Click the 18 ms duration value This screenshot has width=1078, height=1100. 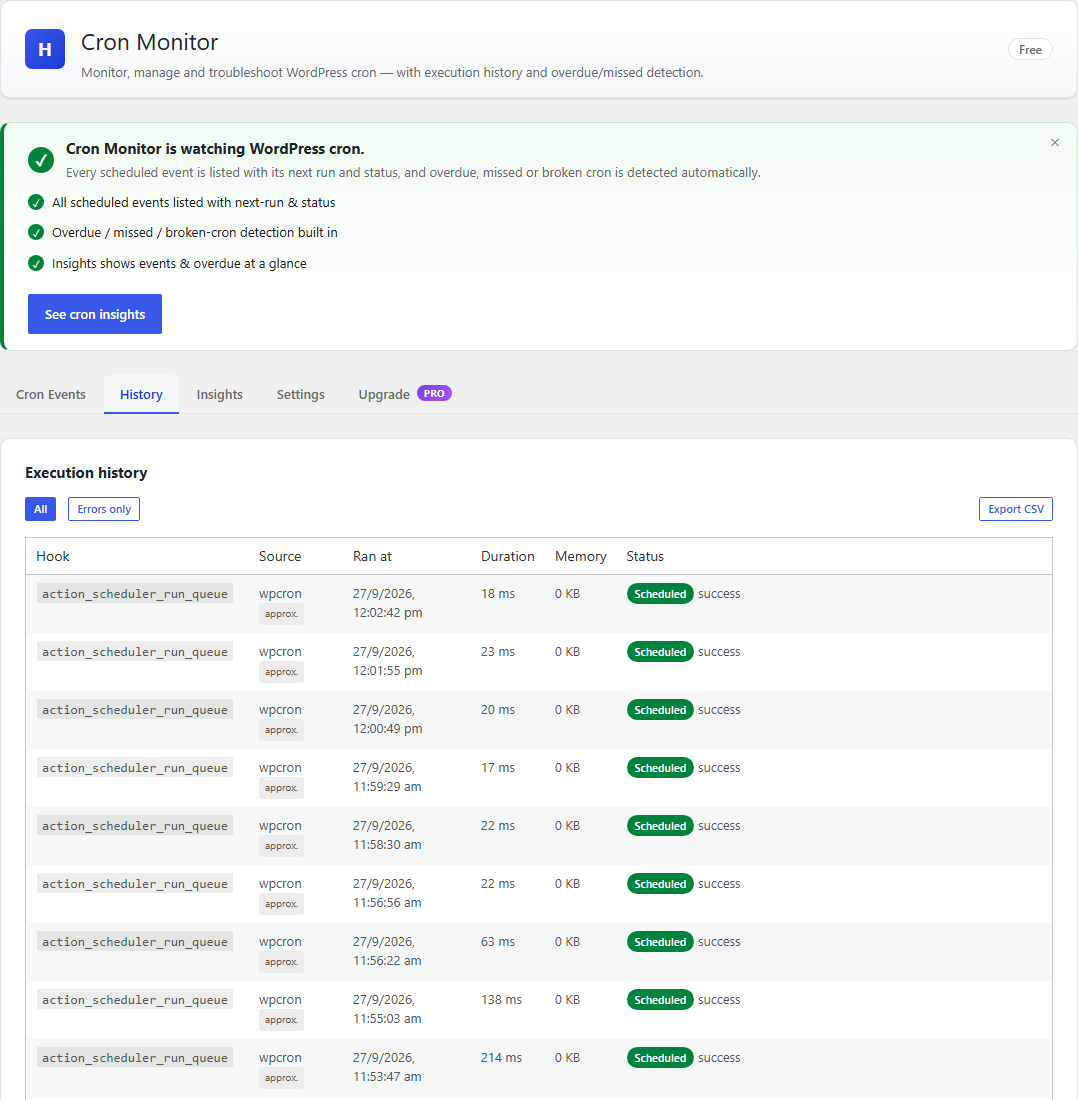[498, 593]
